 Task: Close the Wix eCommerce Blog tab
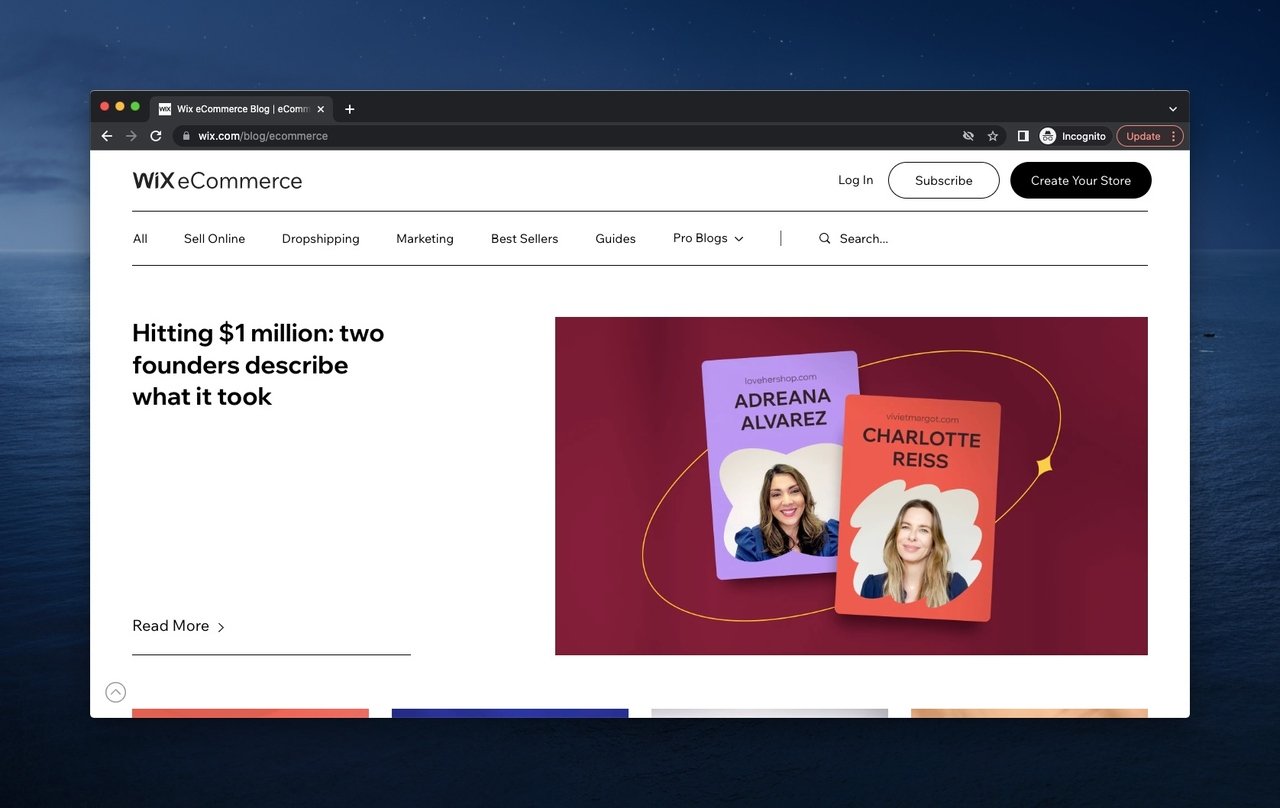click(320, 109)
